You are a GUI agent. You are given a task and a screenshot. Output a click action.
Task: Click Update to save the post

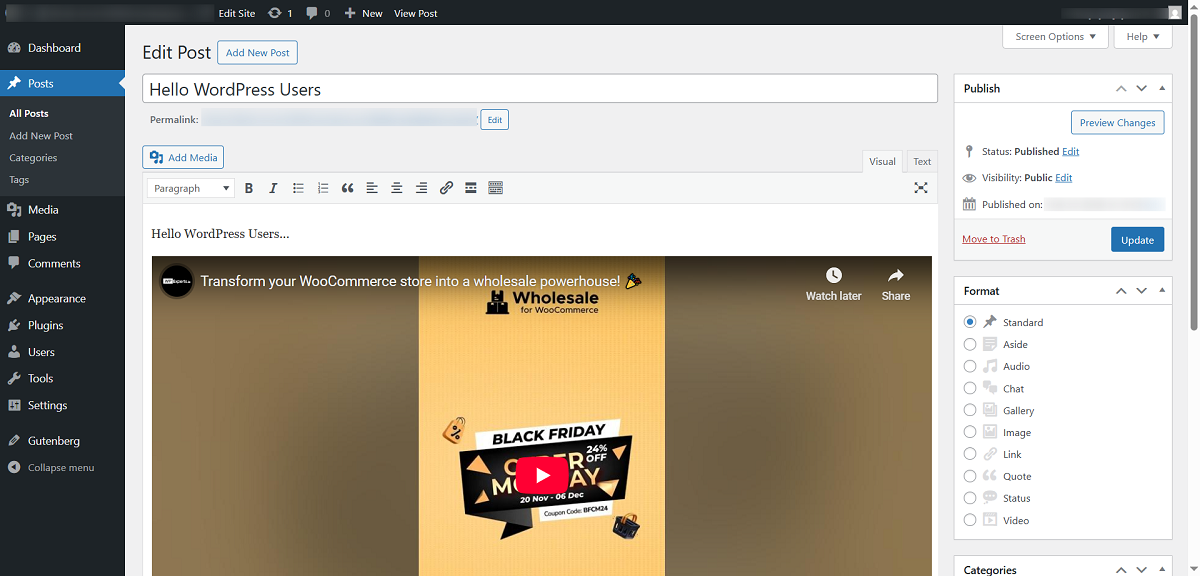click(1137, 239)
